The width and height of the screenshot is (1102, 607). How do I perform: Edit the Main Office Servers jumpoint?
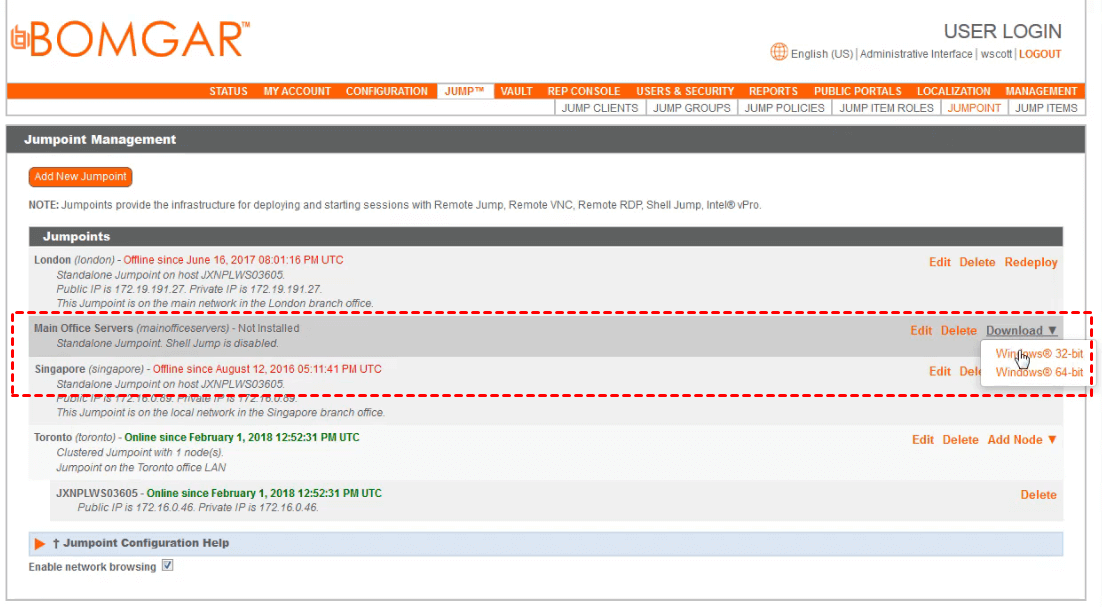click(x=921, y=331)
